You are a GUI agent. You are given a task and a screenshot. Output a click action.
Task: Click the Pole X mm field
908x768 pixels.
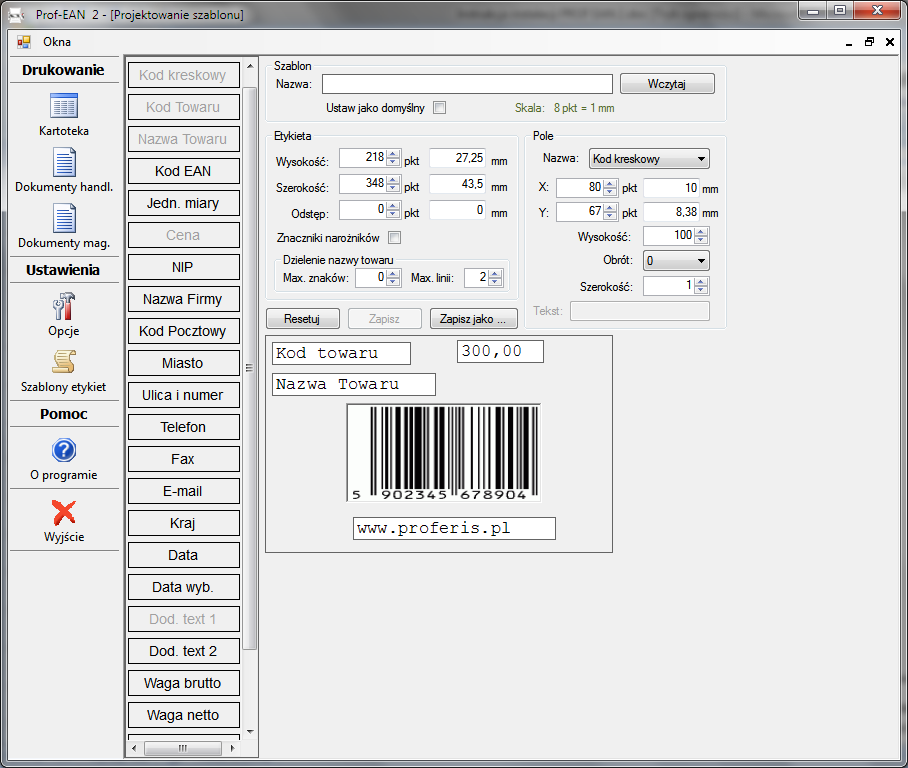pyautogui.click(x=672, y=188)
